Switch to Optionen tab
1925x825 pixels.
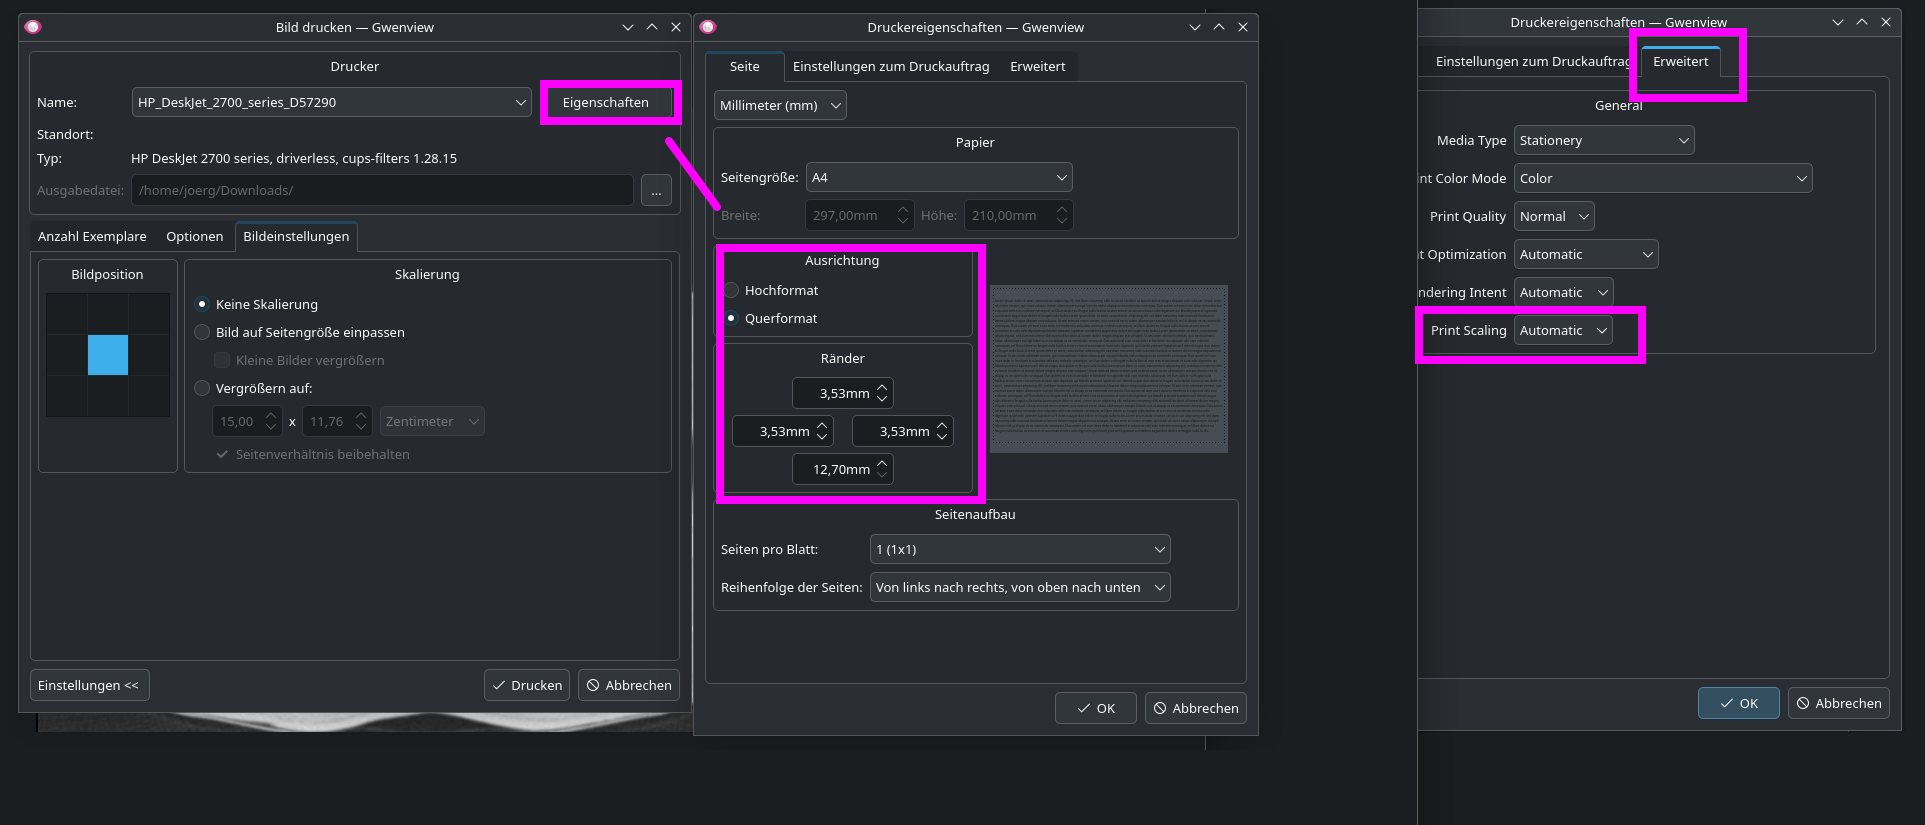coord(195,236)
